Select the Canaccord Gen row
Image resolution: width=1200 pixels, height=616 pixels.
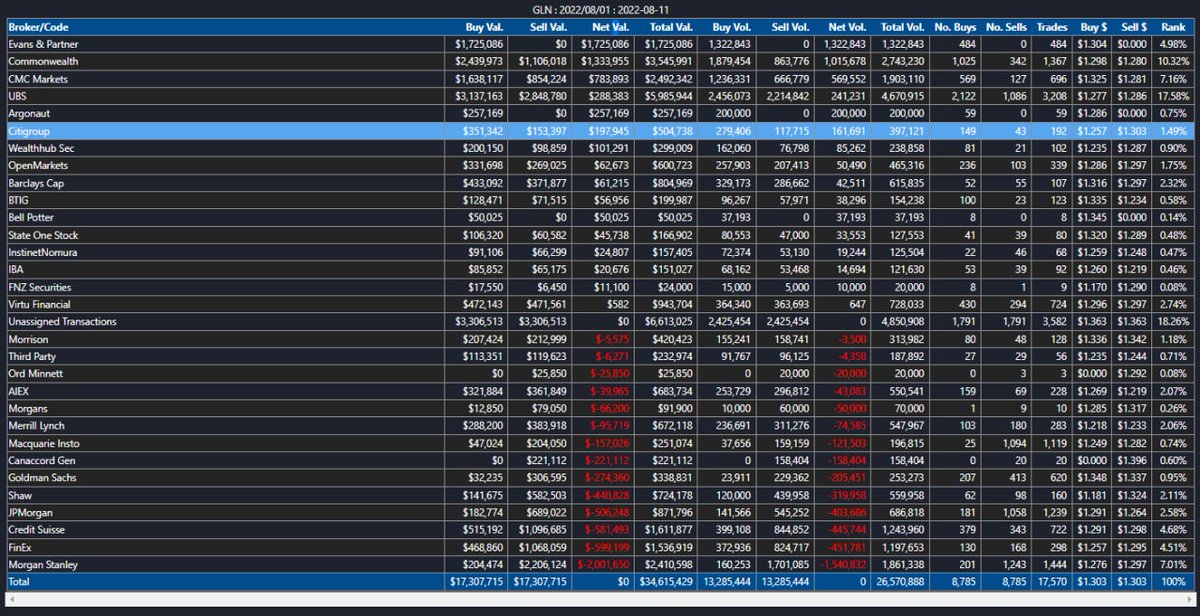click(598, 461)
